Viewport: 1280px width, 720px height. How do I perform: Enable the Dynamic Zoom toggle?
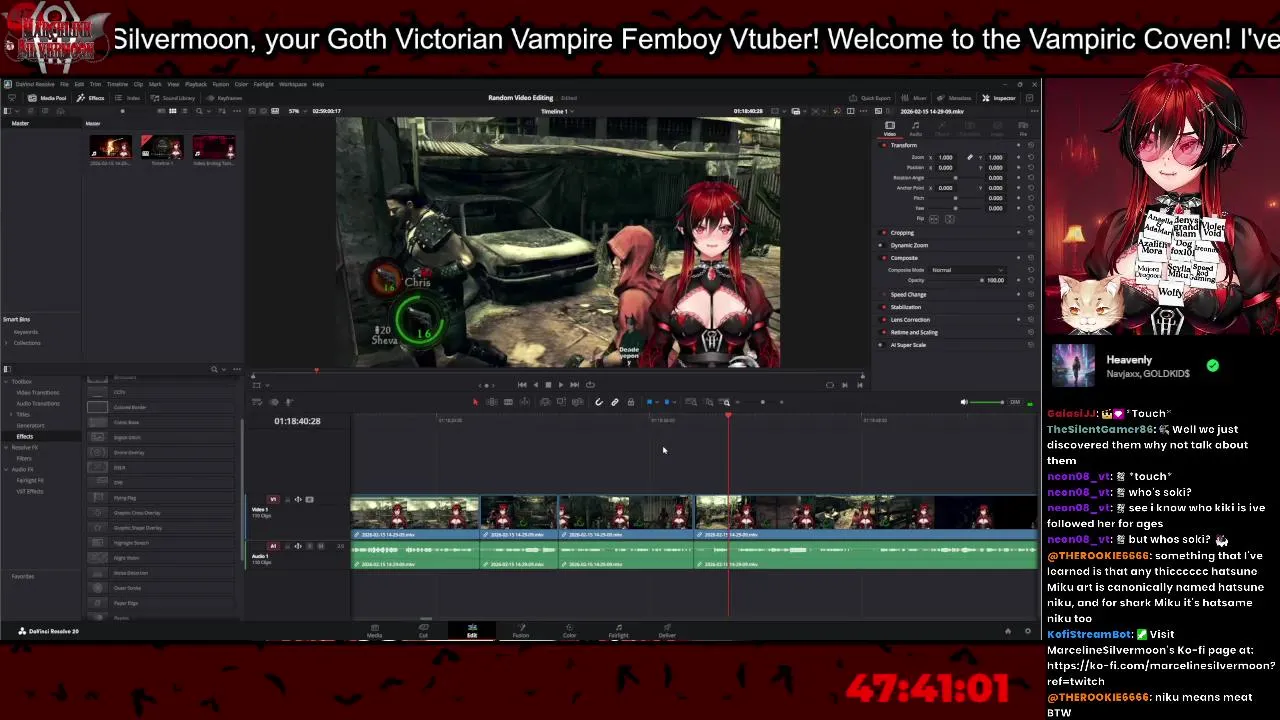[881, 245]
